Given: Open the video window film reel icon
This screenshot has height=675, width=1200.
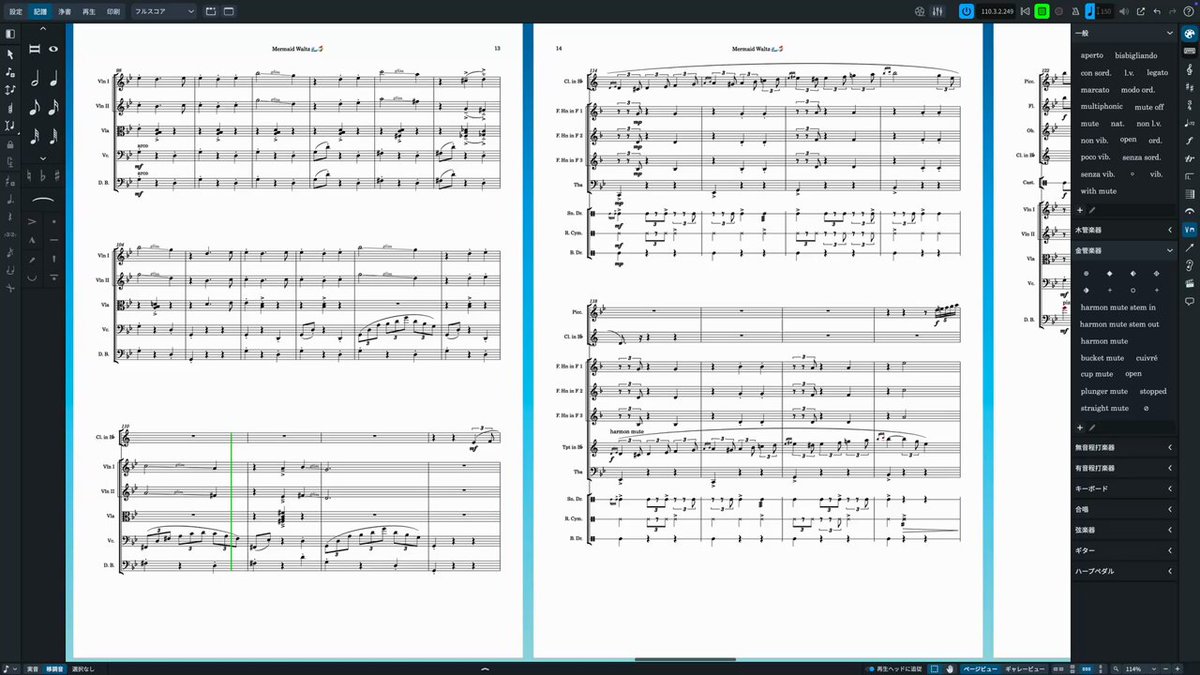Looking at the screenshot, I should [919, 11].
